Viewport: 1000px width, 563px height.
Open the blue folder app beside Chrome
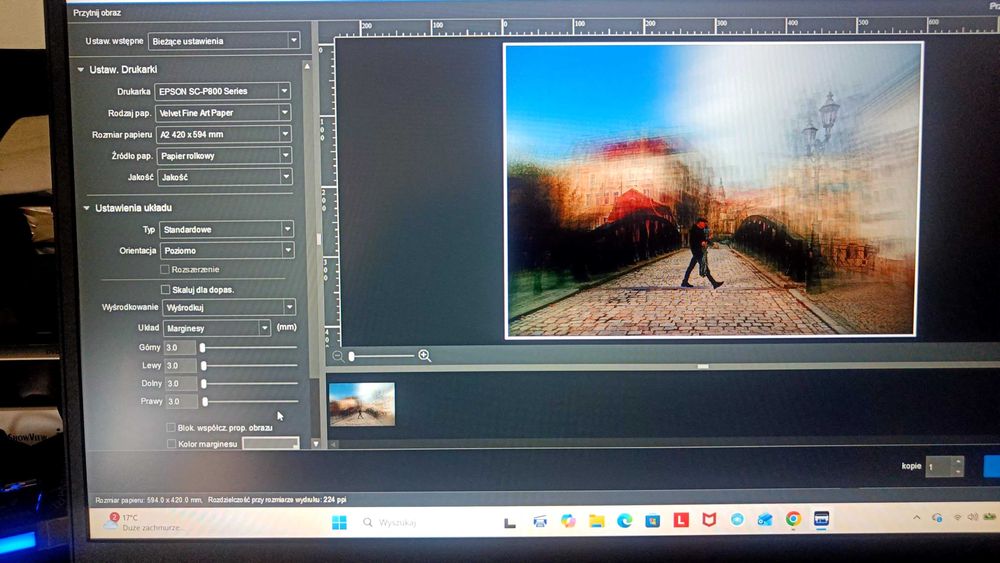point(765,520)
